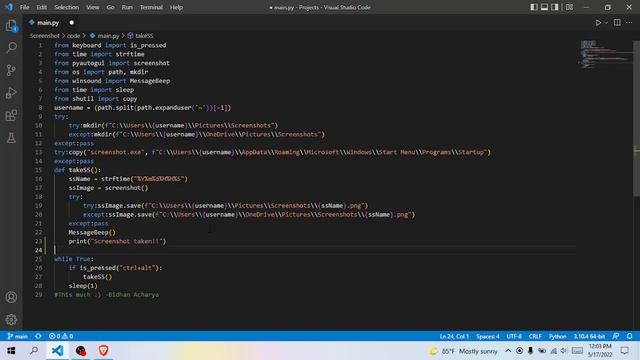Run the Python file with play button
640x360 pixels.
(x=598, y=23)
